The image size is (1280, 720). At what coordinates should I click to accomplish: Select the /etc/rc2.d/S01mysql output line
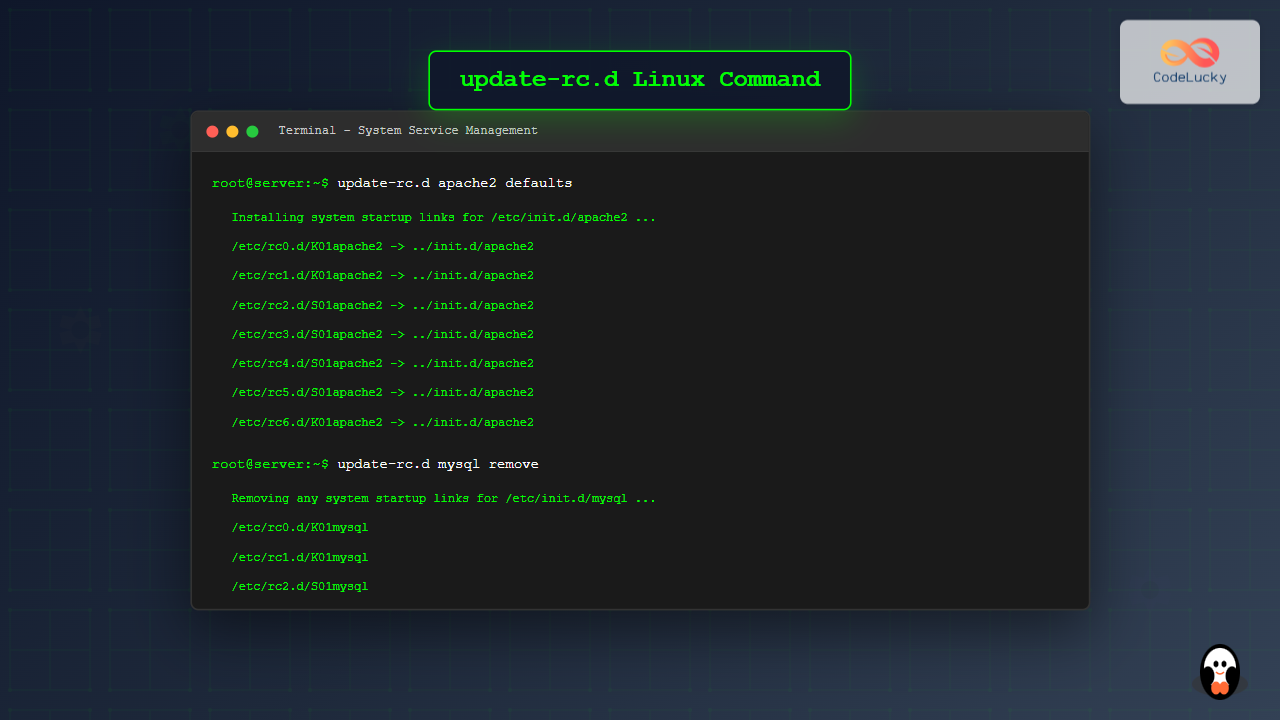[300, 586]
